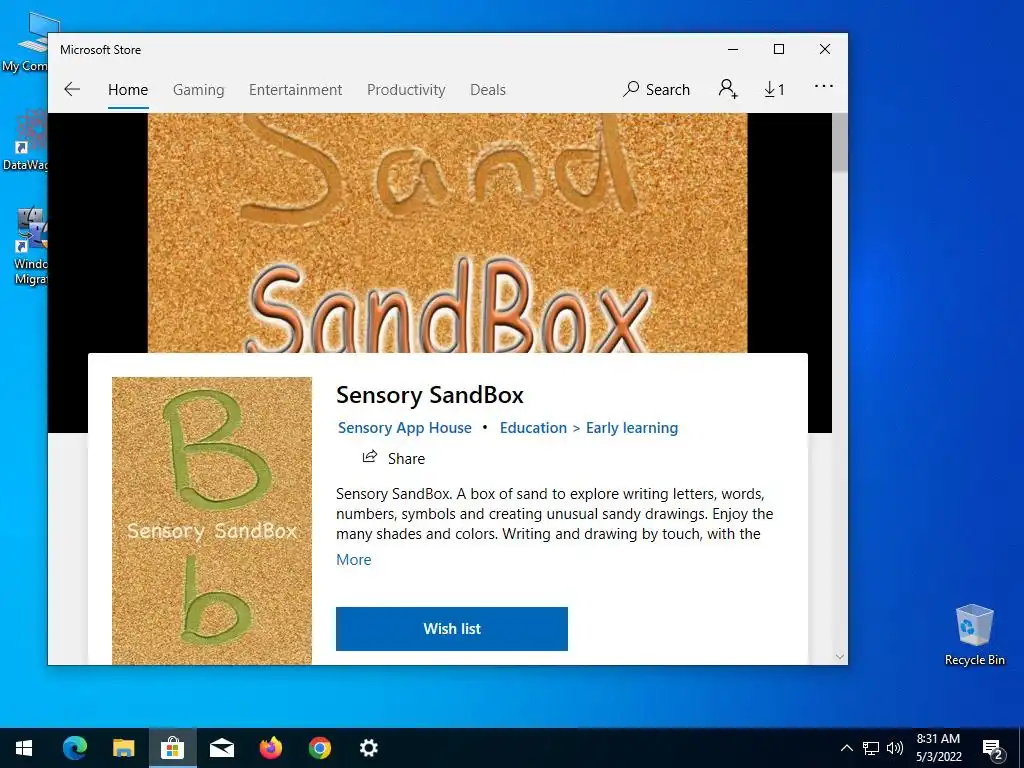Launch Google Chrome from taskbar
This screenshot has width=1024, height=768.
[x=319, y=748]
